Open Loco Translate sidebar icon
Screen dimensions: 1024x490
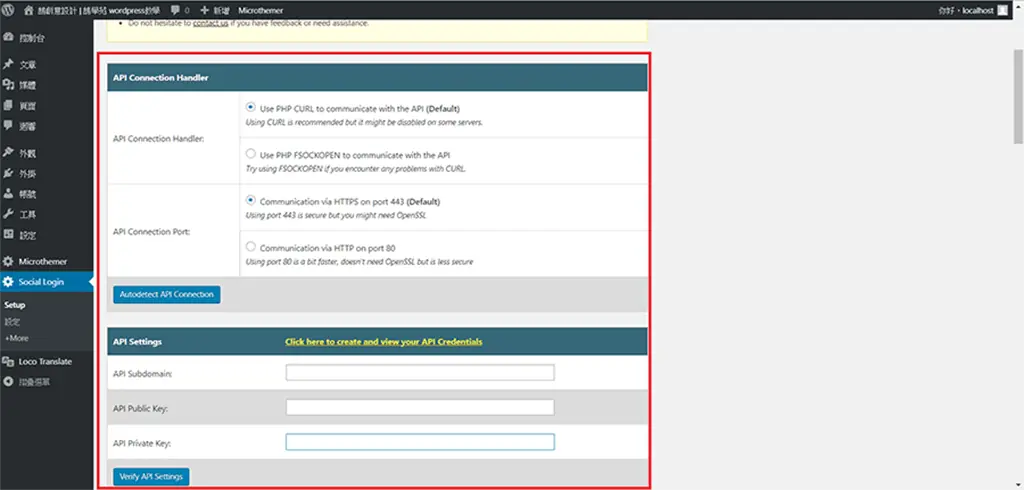(8, 361)
